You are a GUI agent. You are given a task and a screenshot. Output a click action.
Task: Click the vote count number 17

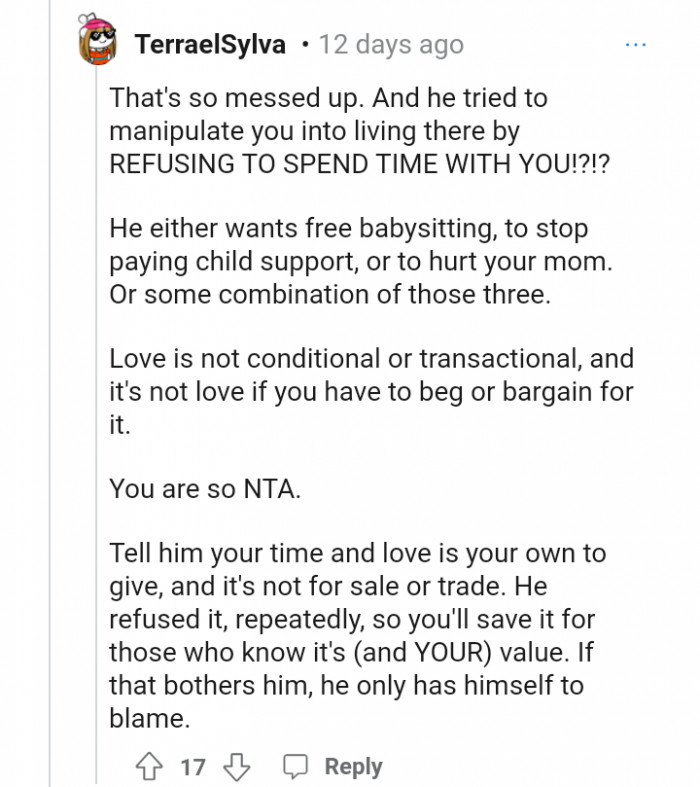click(192, 767)
